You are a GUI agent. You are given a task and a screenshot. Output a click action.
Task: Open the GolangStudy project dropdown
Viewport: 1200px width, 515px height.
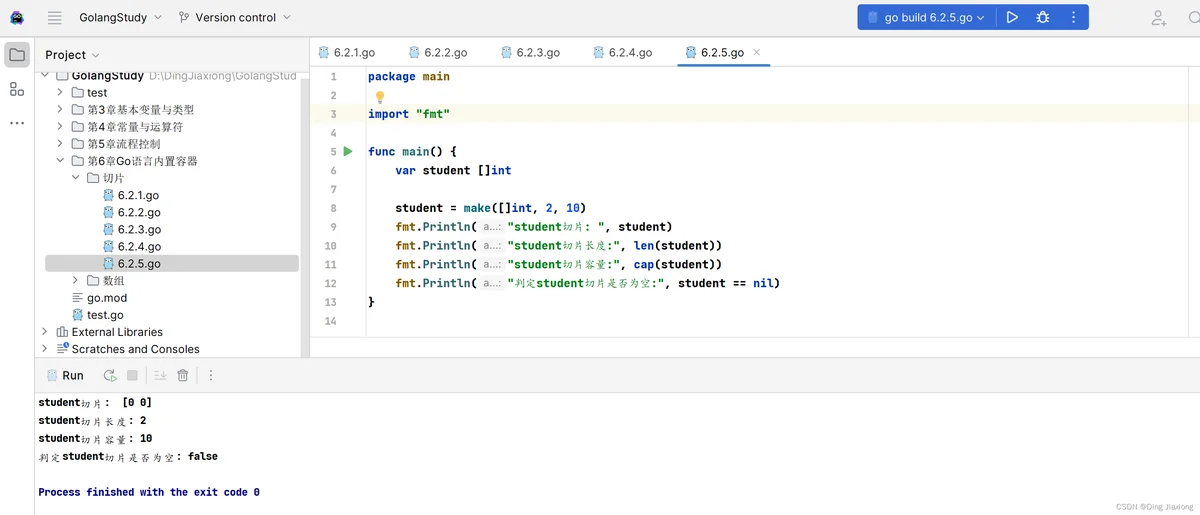(x=121, y=18)
